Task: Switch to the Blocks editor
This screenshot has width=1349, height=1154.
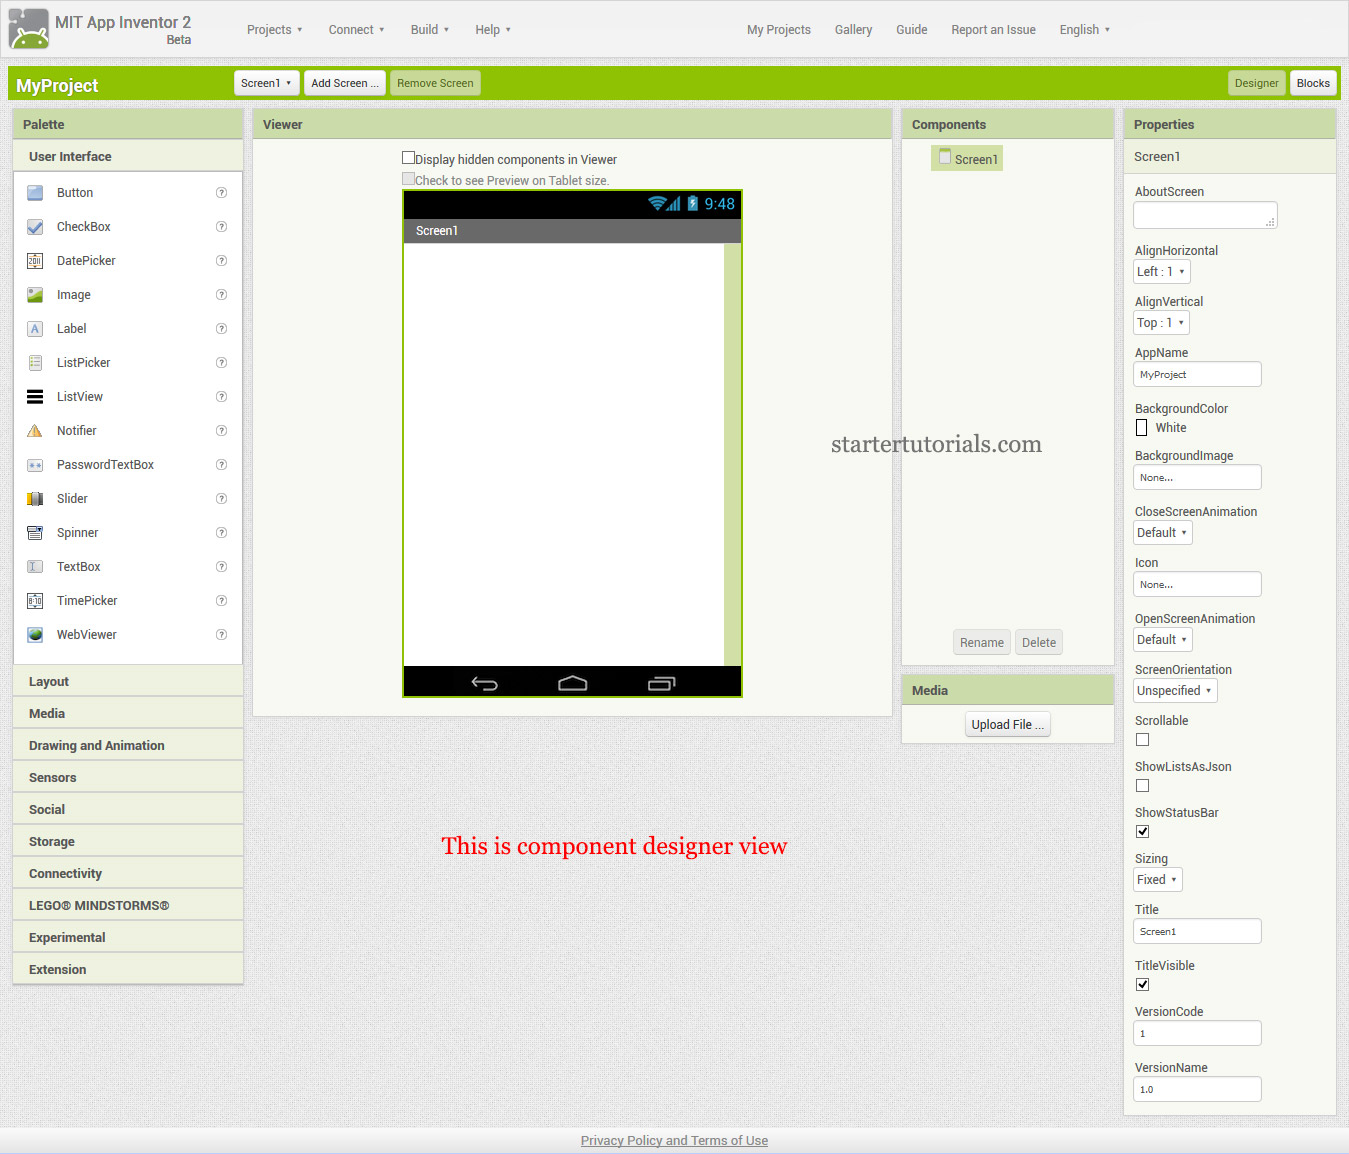Action: pyautogui.click(x=1313, y=83)
